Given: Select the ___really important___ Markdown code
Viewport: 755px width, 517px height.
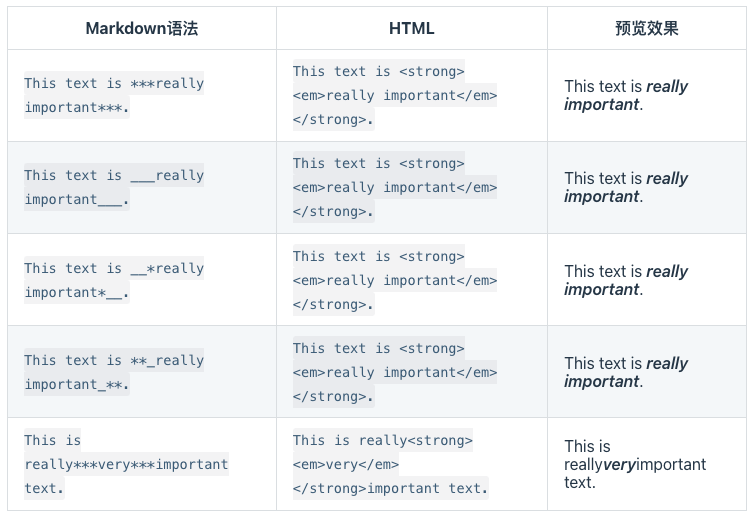Looking at the screenshot, I should 114,187.
